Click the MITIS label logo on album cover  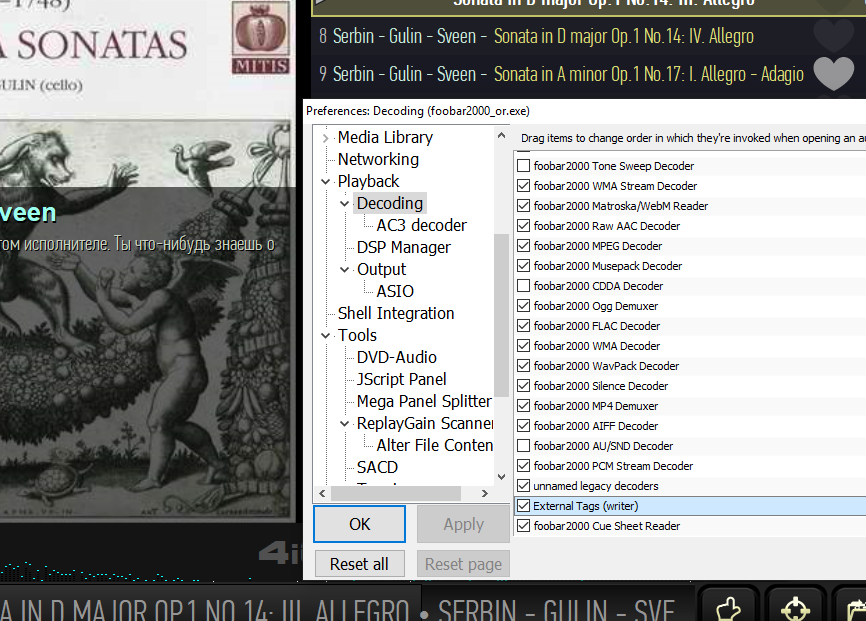(261, 39)
